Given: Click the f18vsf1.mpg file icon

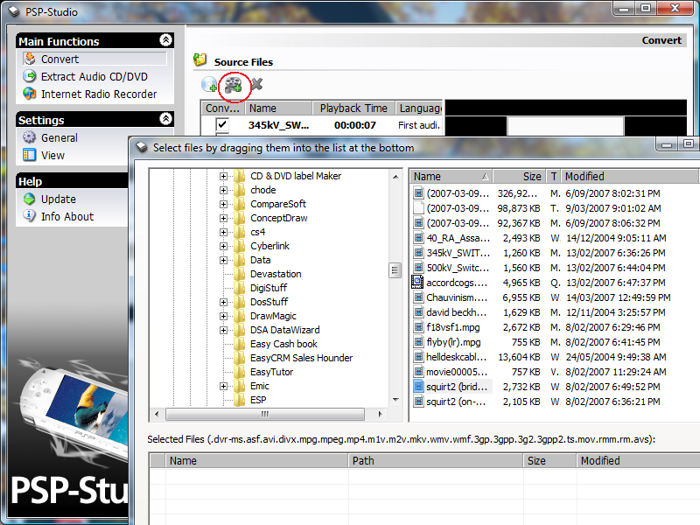Looking at the screenshot, I should [x=418, y=327].
